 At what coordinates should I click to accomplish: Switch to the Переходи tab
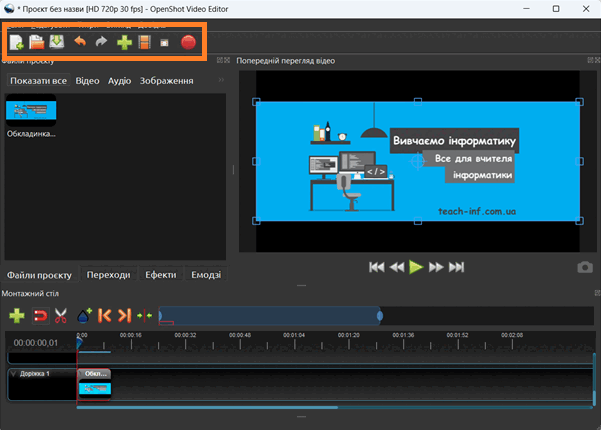pyautogui.click(x=108, y=275)
